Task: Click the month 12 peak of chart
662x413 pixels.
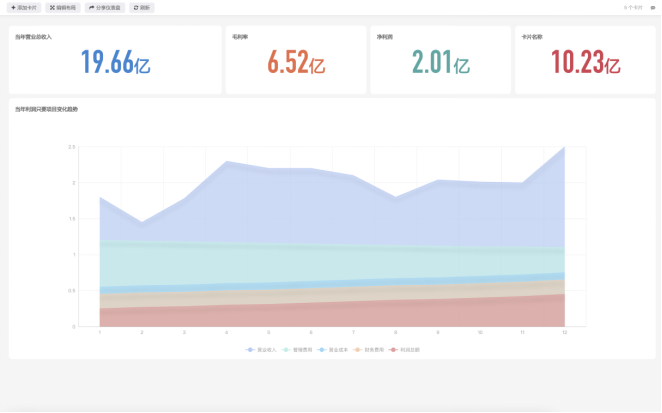Action: (x=564, y=147)
